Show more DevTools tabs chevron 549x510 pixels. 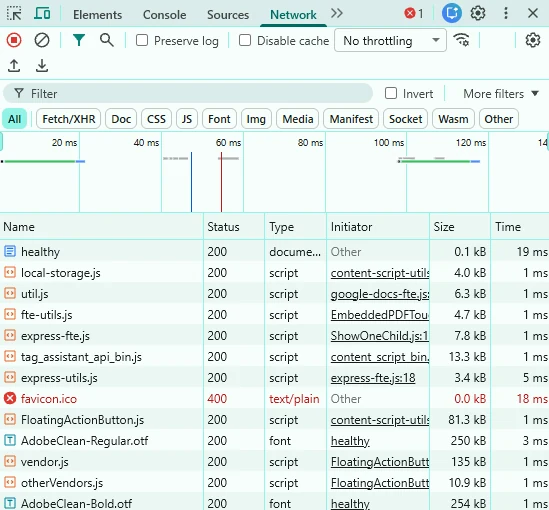tap(336, 14)
